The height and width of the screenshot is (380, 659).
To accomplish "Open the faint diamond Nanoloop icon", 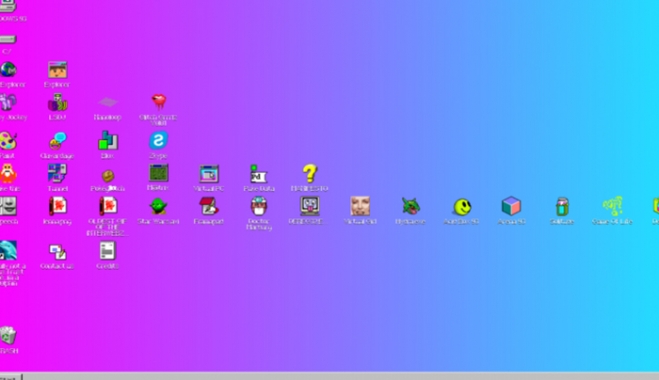I will coord(108,102).
